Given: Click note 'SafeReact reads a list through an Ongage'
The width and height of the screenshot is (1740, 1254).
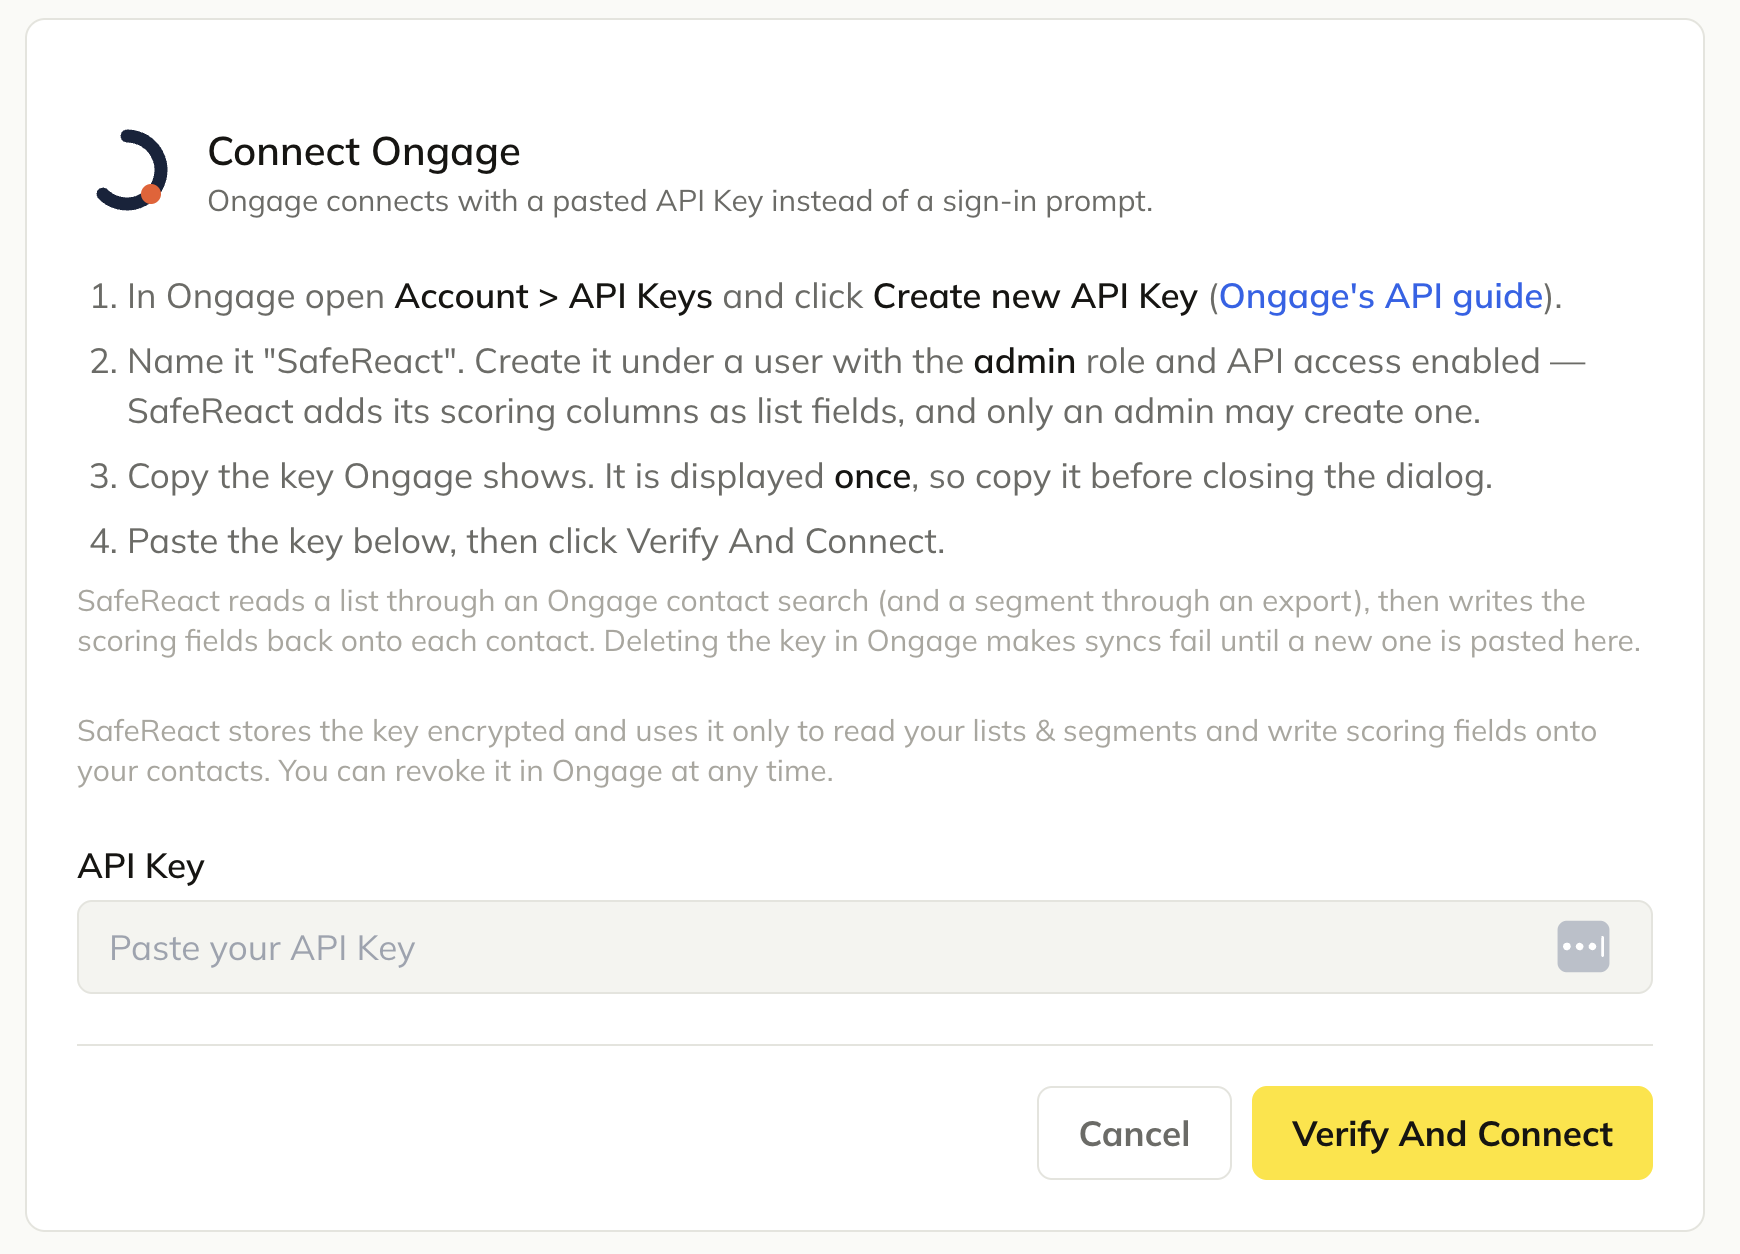Looking at the screenshot, I should click(859, 621).
